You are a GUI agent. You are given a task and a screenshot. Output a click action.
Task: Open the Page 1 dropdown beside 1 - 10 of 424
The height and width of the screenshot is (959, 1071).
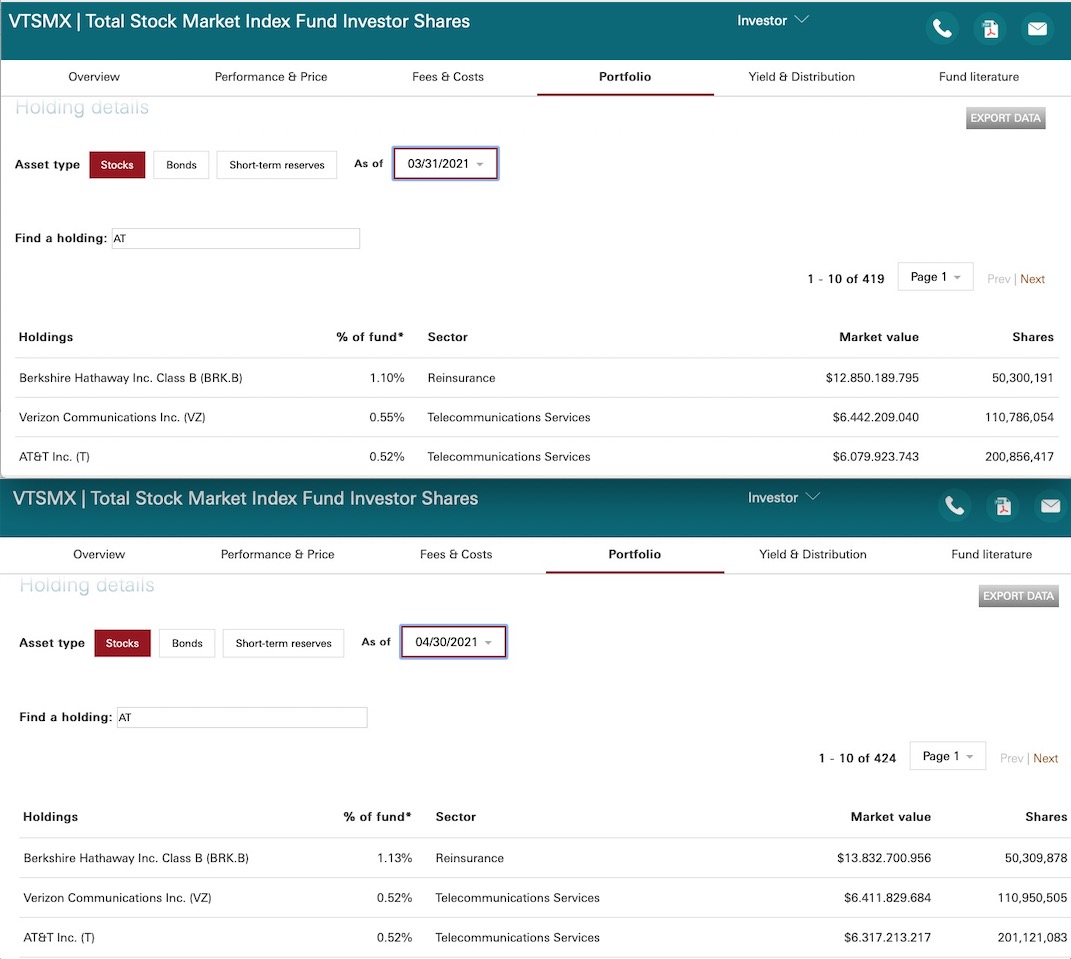[x=947, y=756]
